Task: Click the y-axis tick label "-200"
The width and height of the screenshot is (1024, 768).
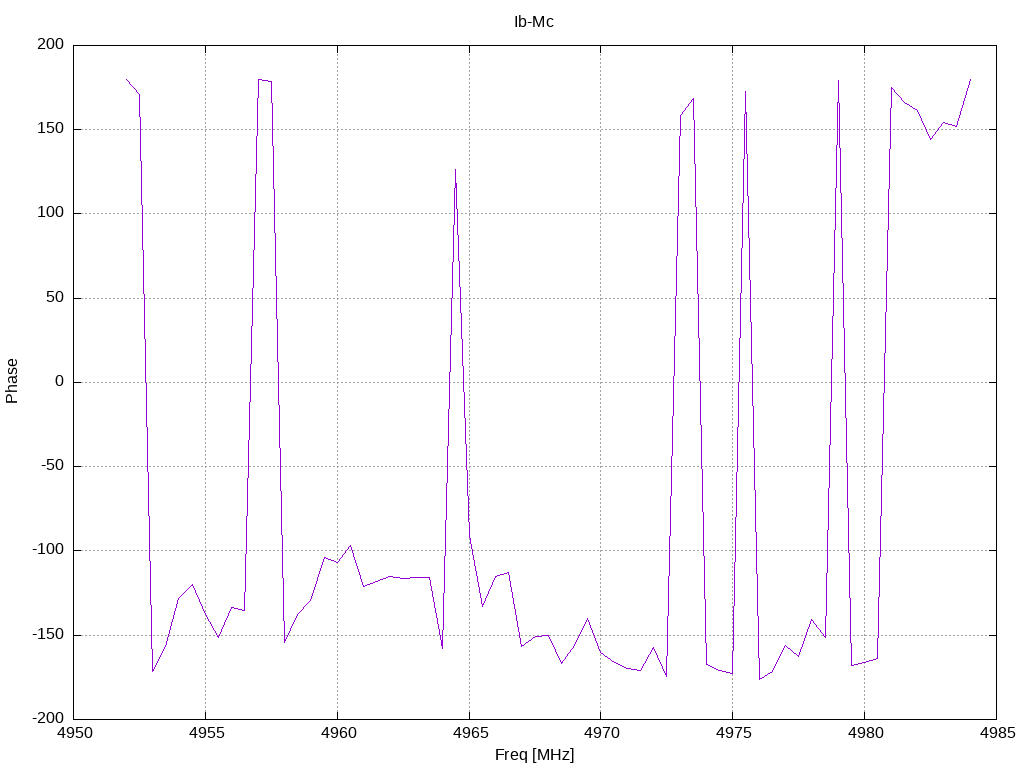Action: pyautogui.click(x=48, y=718)
